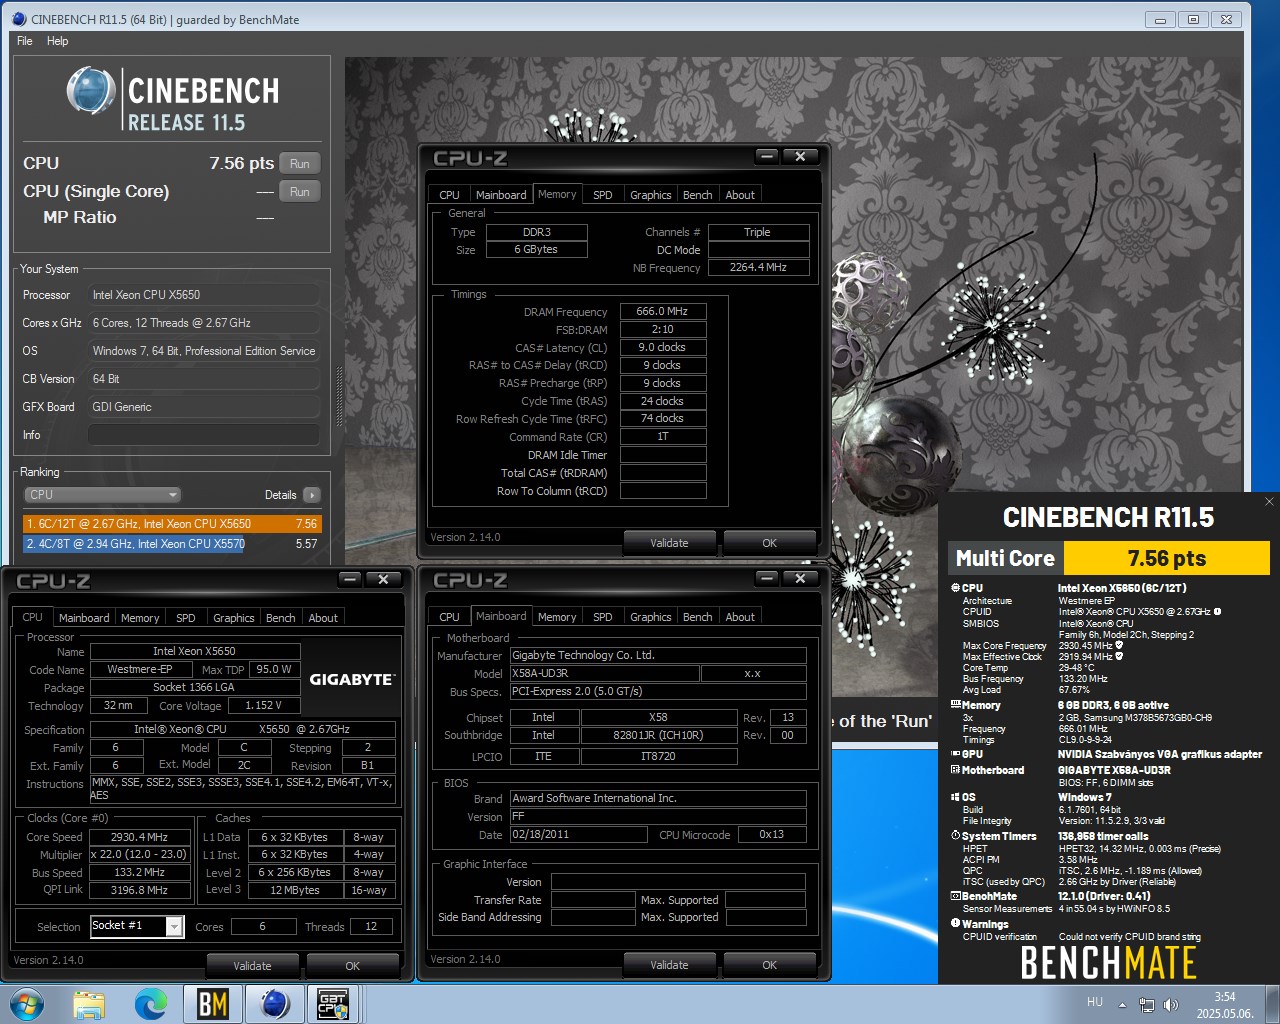Click the Multi Core 7.56 pts score banner
The width and height of the screenshot is (1280, 1024).
click(x=1109, y=558)
